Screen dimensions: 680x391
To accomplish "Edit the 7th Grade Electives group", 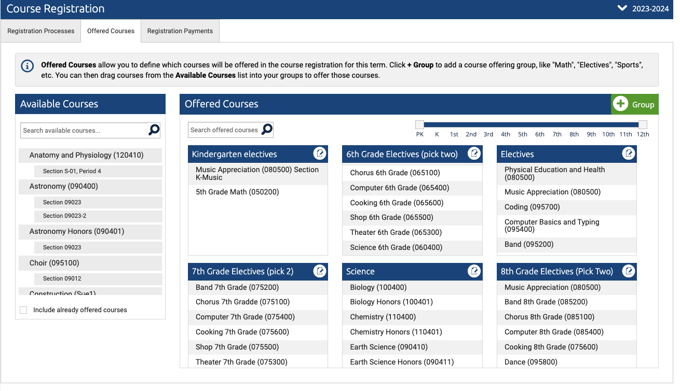I will pyautogui.click(x=320, y=271).
